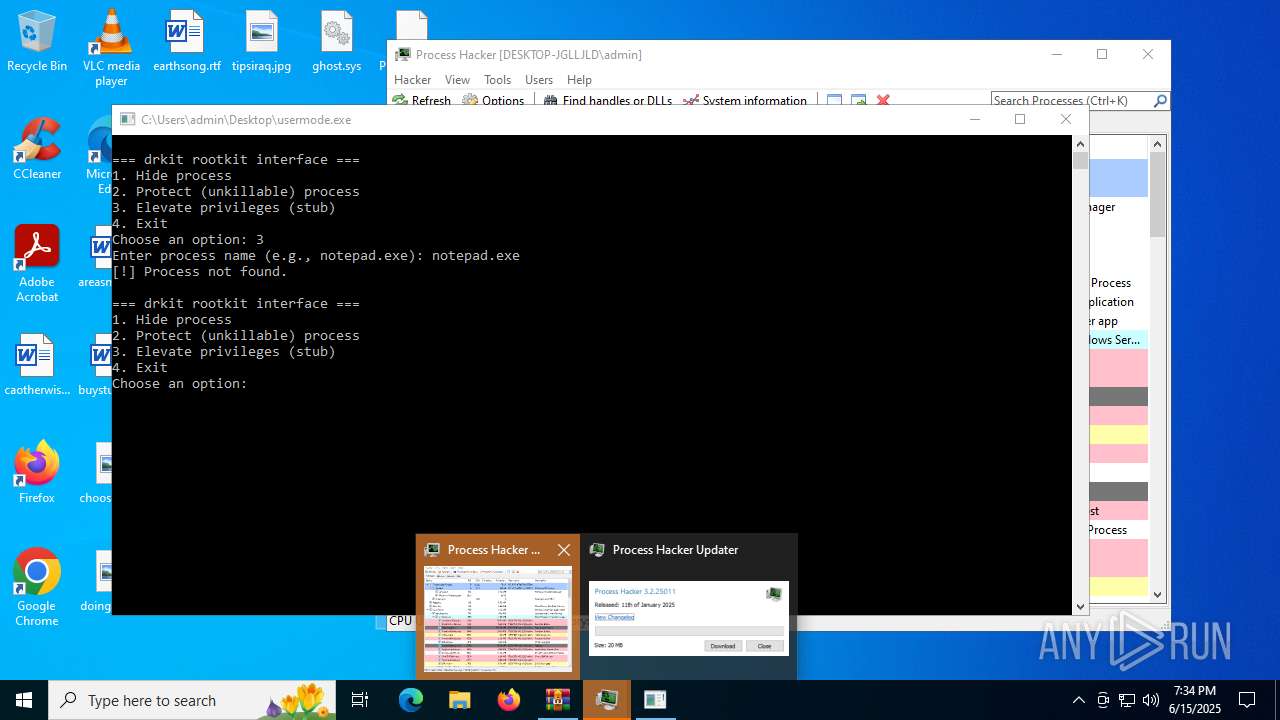1280x720 pixels.
Task: Click the plain window toolbar icon left of the red X
Action: (834, 100)
